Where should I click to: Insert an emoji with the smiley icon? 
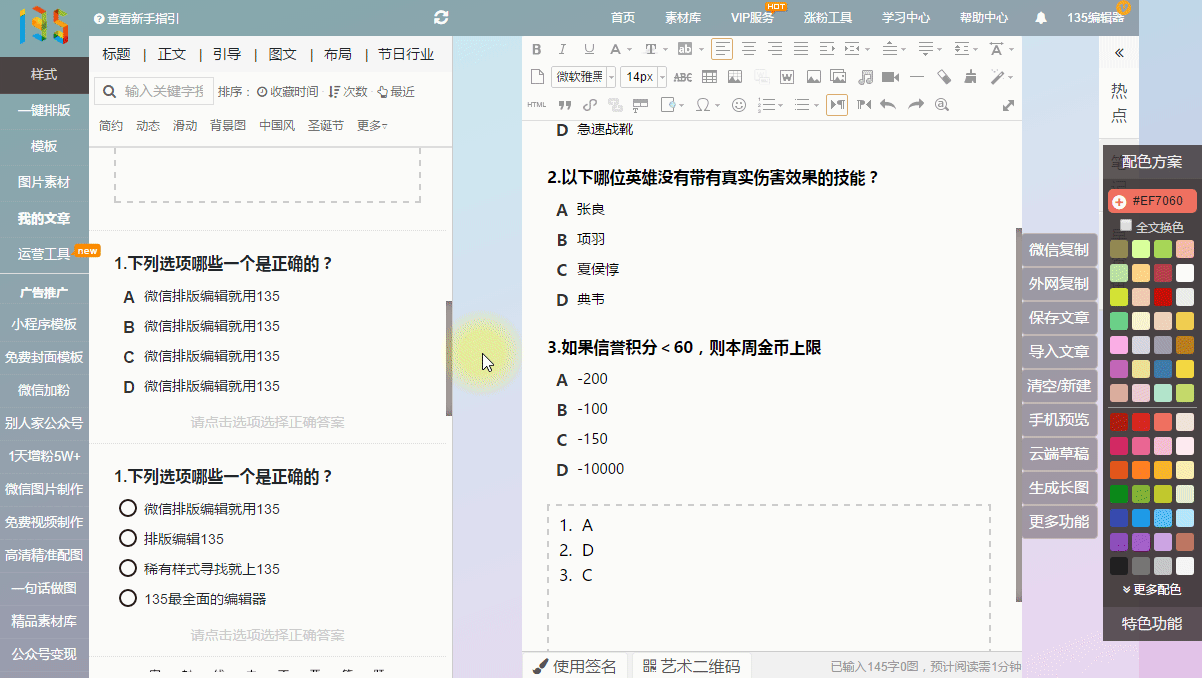[739, 105]
